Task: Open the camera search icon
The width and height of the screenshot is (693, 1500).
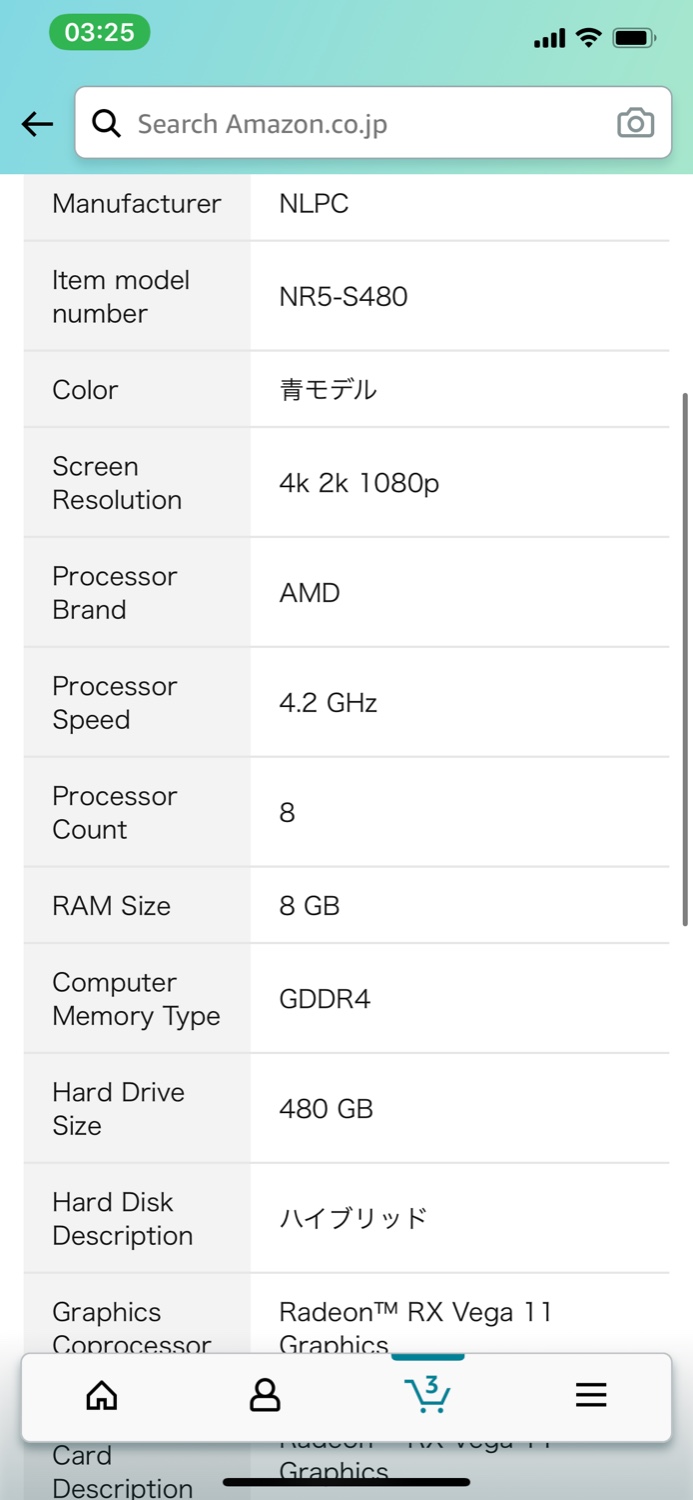Action: 635,123
